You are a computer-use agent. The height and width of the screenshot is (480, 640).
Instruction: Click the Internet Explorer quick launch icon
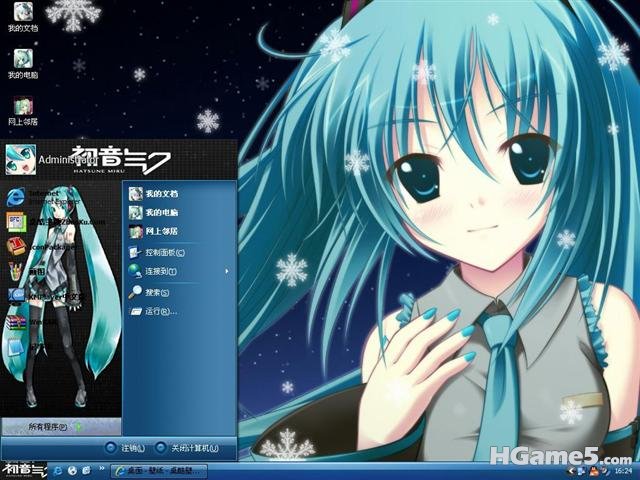pos(58,471)
